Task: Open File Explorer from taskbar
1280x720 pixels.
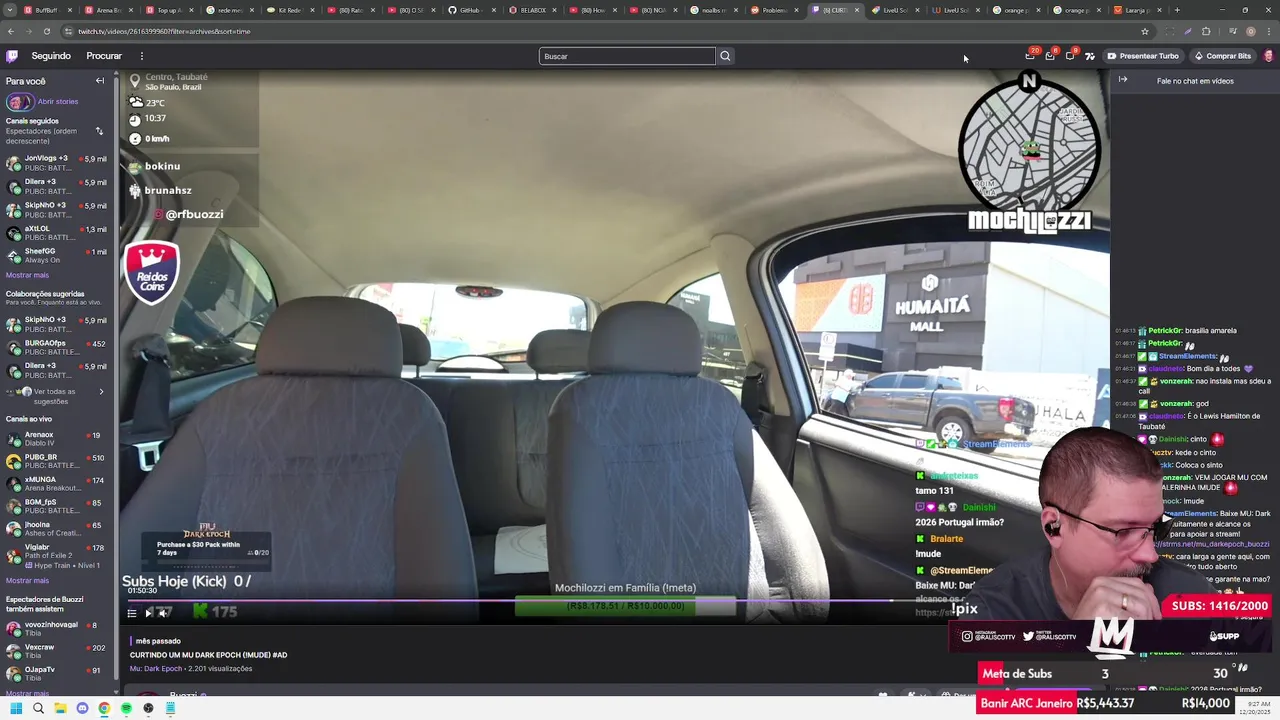Action: [x=60, y=708]
